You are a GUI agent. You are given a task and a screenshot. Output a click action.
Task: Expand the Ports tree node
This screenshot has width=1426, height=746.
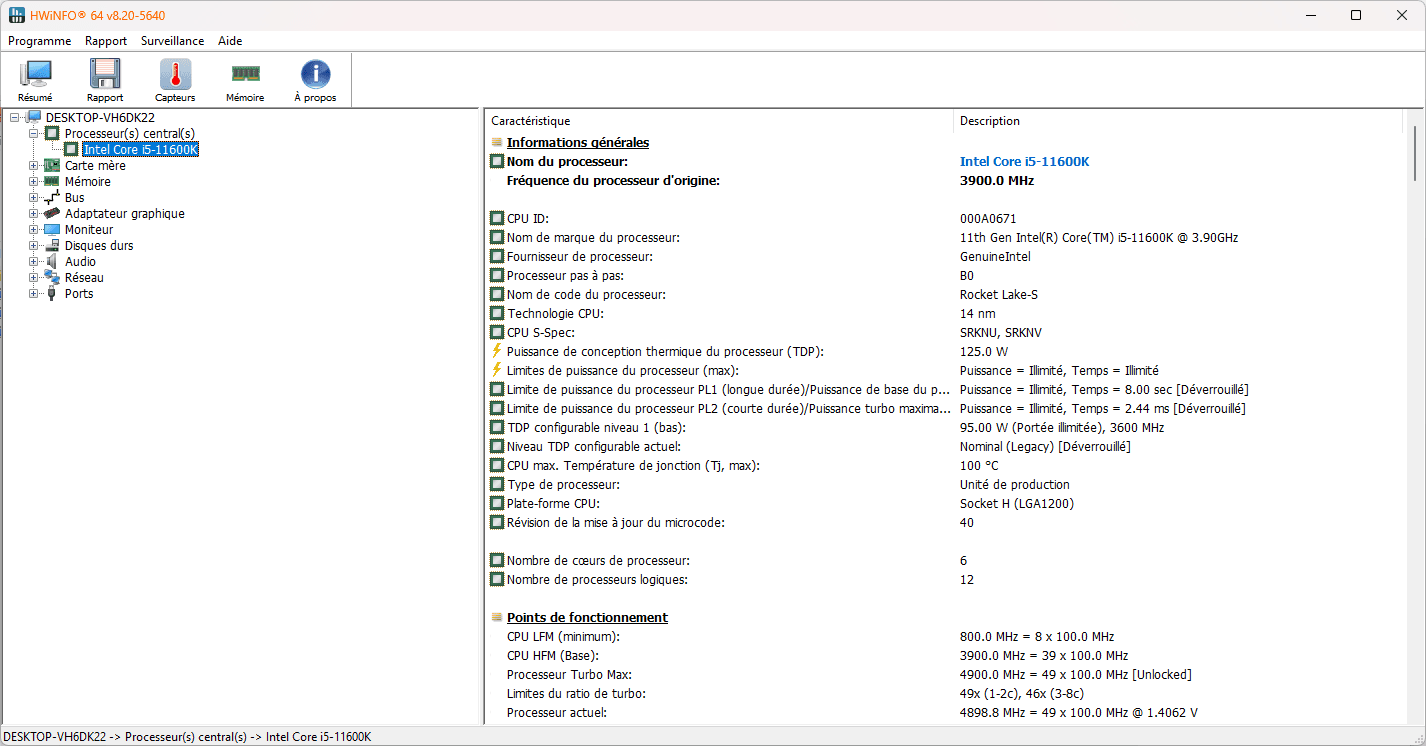(x=34, y=294)
